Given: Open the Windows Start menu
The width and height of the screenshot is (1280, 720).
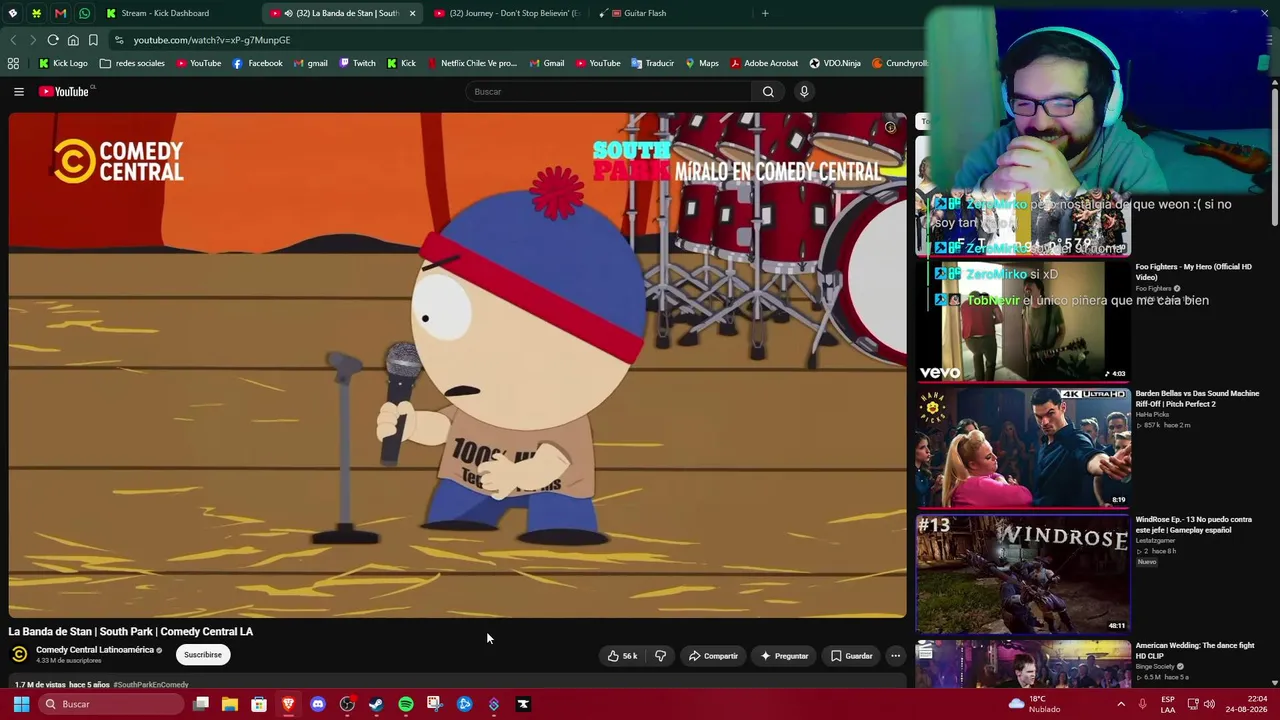Looking at the screenshot, I should coord(21,704).
